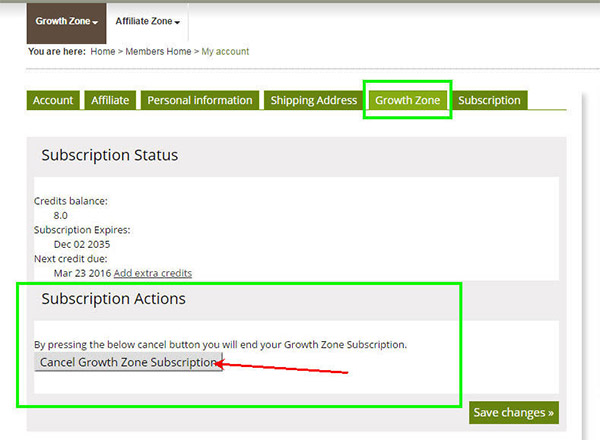The image size is (600, 440).
Task: Click the Subscription Status heading
Action: (110, 155)
